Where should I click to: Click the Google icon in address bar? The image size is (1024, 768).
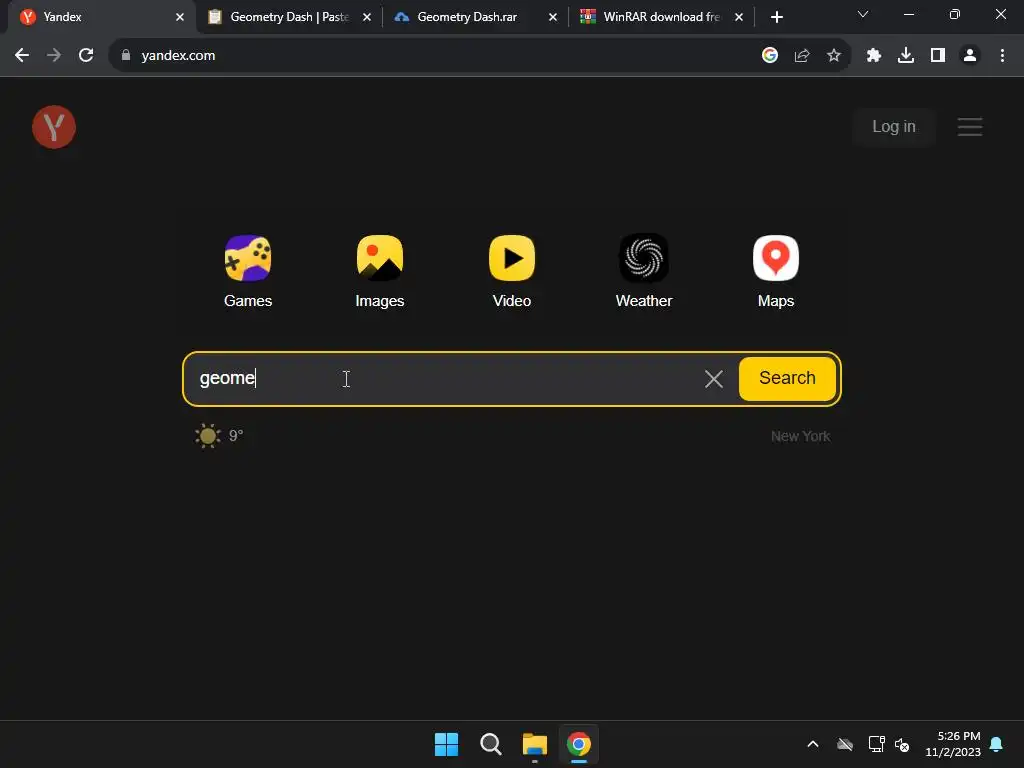[x=769, y=56]
